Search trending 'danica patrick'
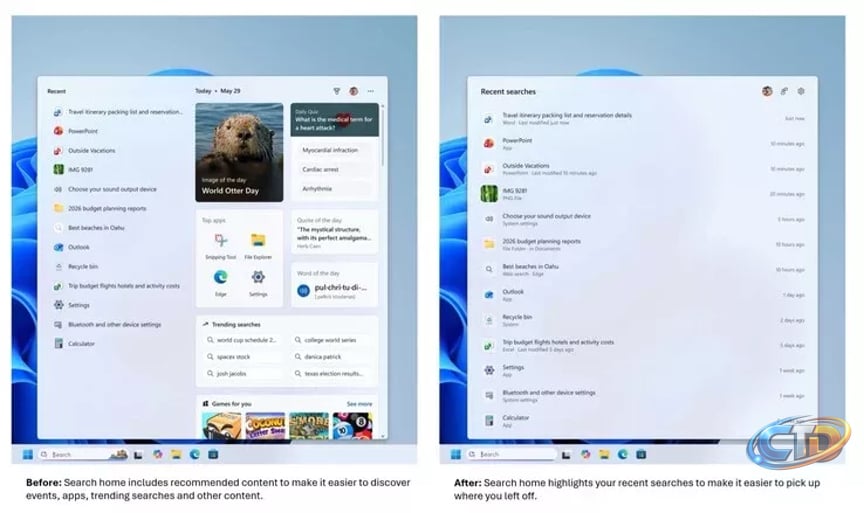This screenshot has width=864, height=513. 330,357
